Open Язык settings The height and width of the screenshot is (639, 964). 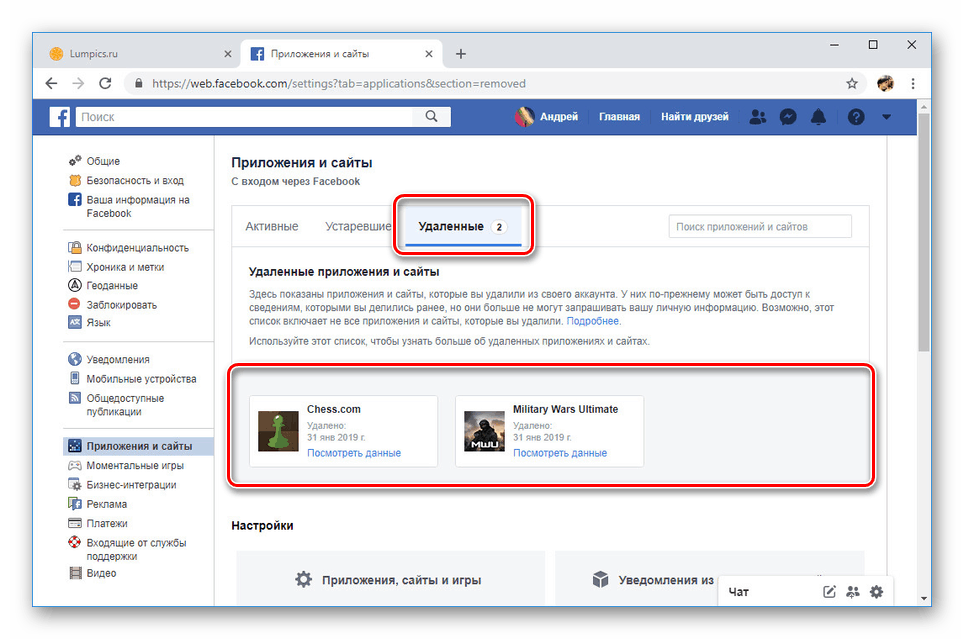[98, 322]
